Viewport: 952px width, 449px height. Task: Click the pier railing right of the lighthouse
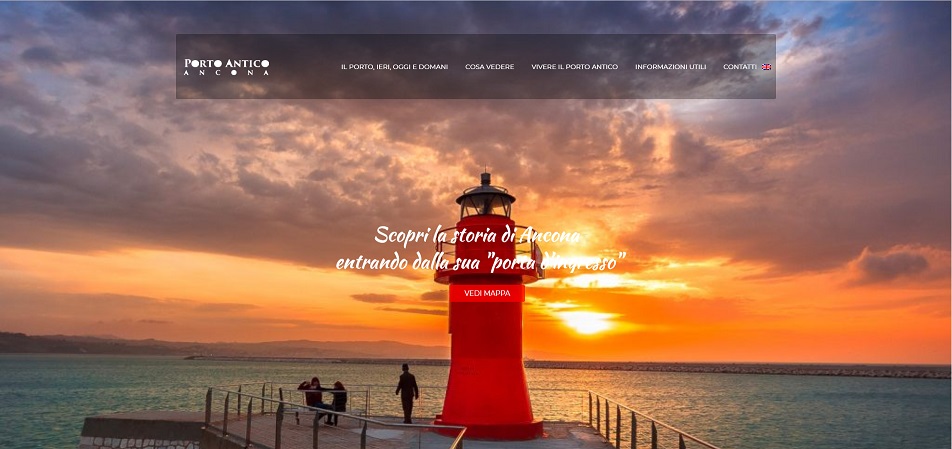640,422
